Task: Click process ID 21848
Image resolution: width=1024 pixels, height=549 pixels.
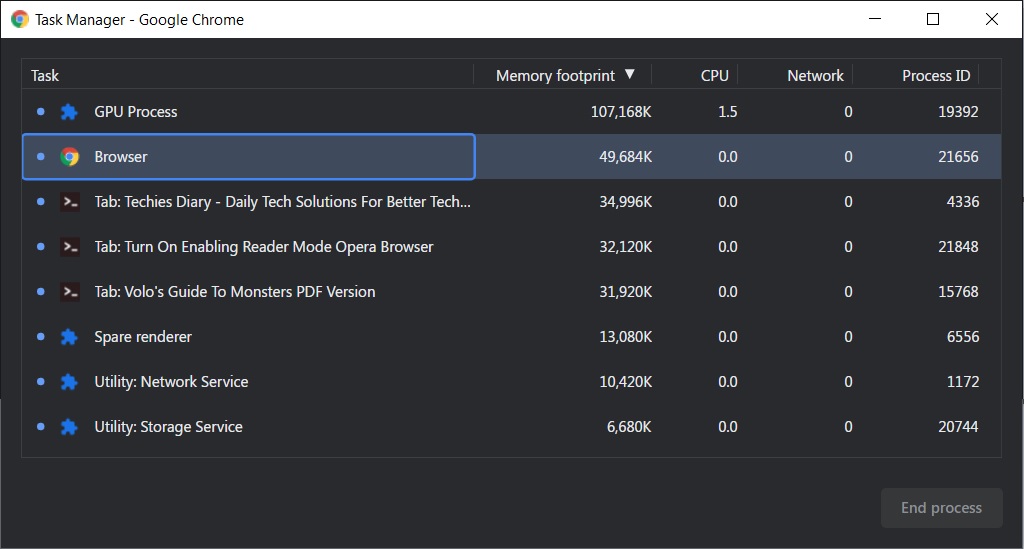Action: point(958,247)
